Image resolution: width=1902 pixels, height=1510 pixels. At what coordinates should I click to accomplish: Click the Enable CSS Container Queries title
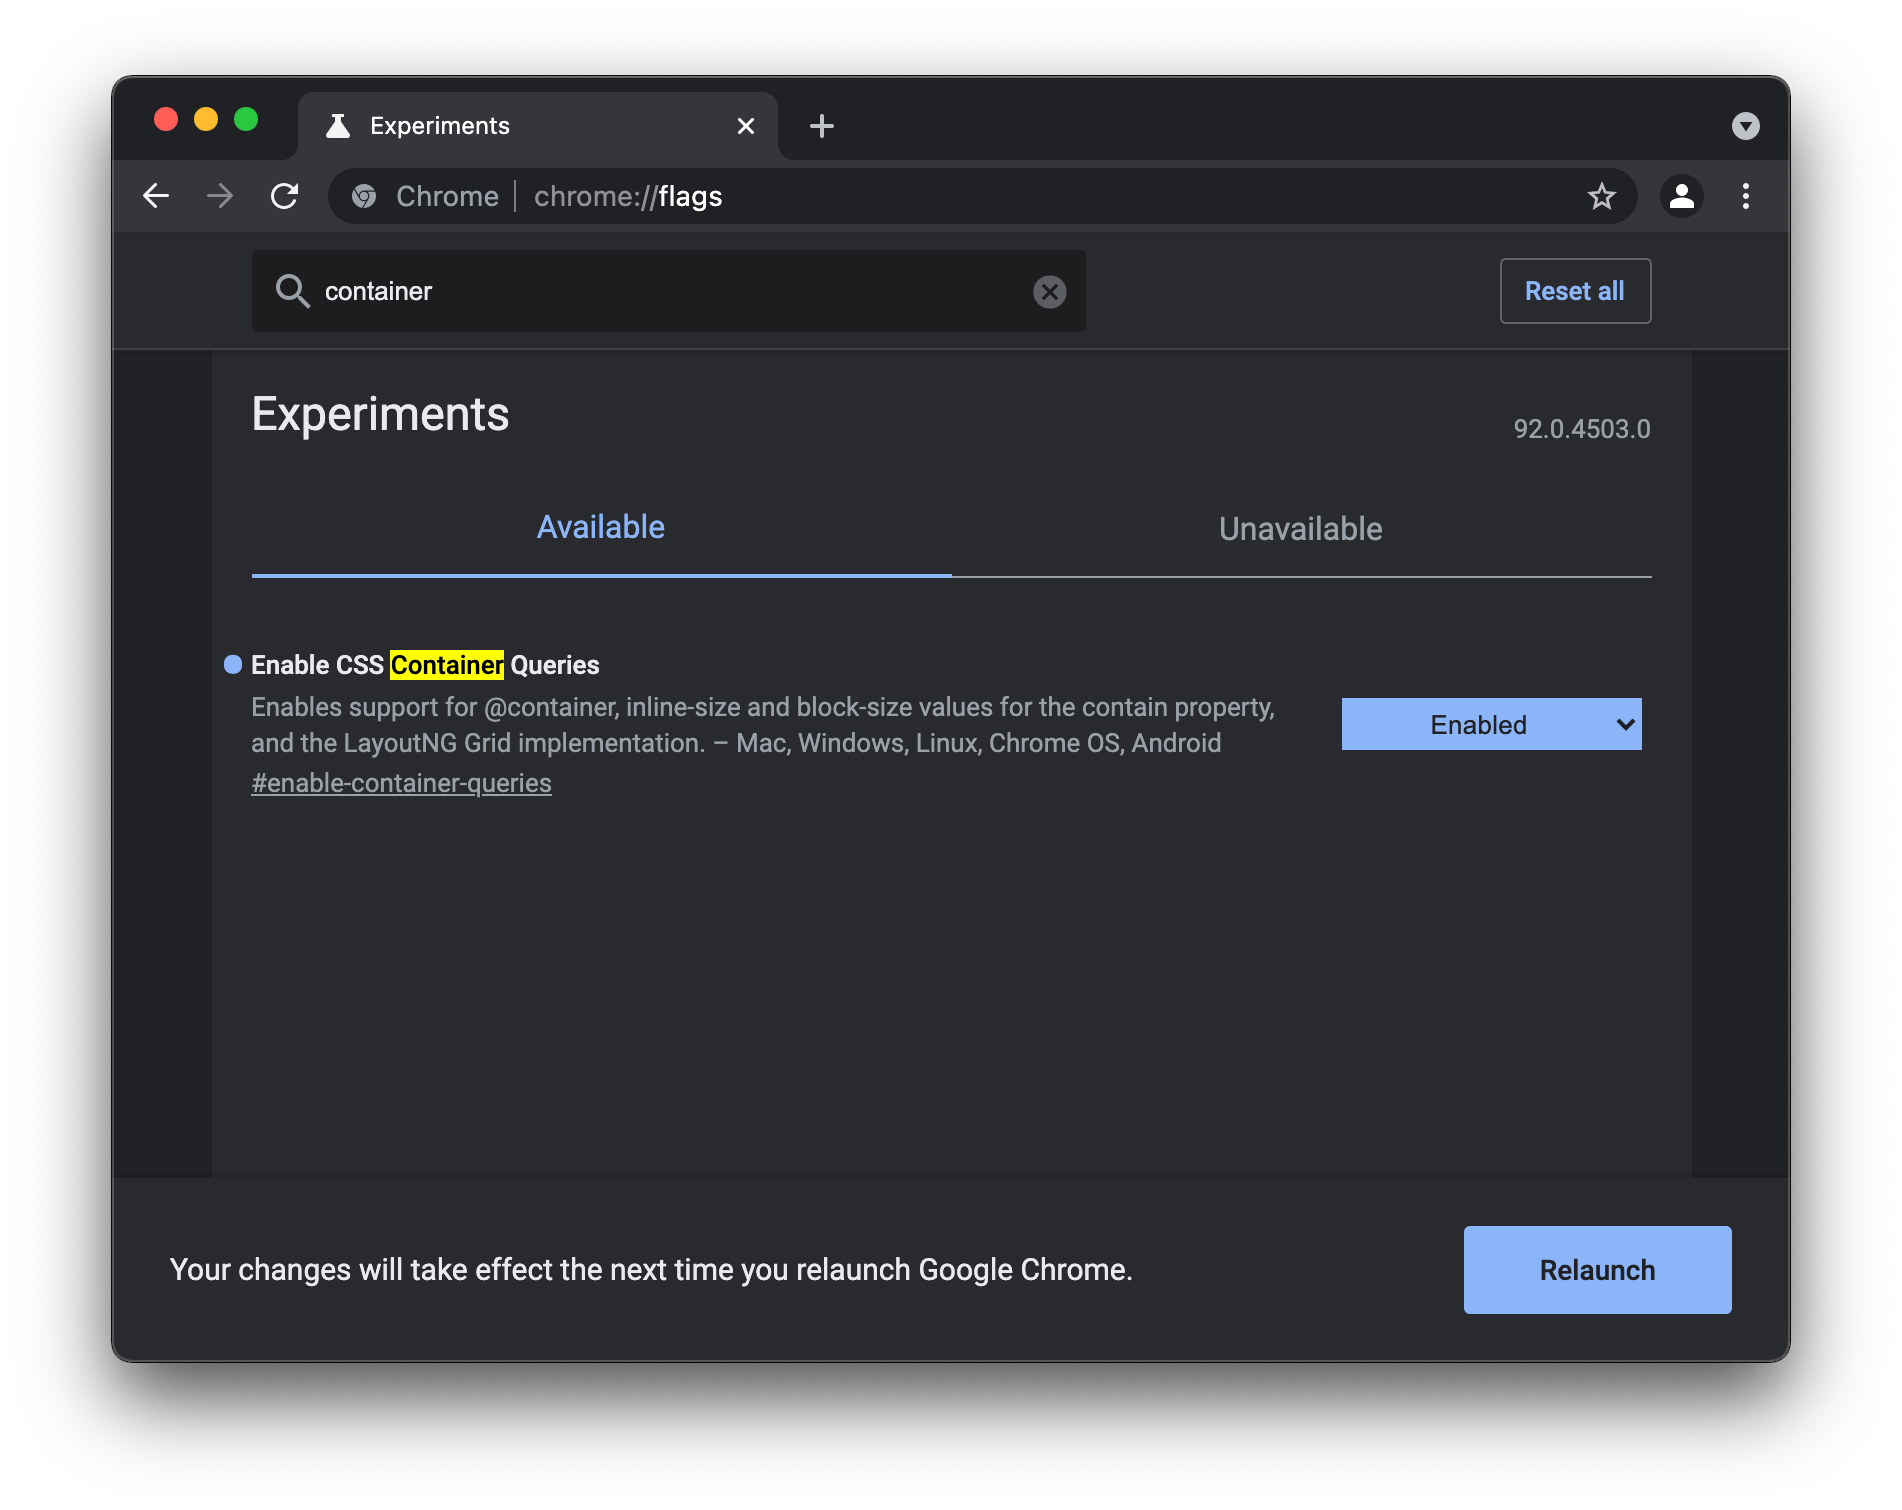[425, 665]
